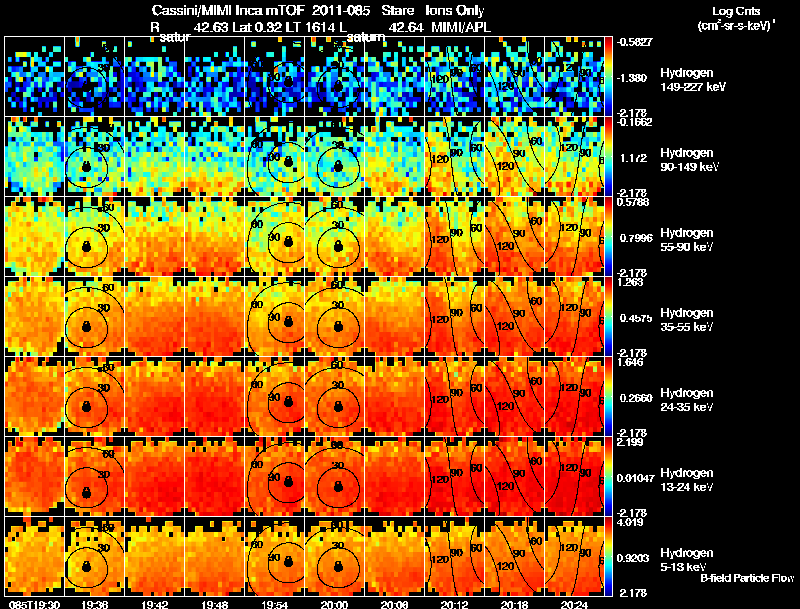The image size is (800, 609).
Task: Click the 4.019 color scale maximum
Action: [x=631, y=522]
